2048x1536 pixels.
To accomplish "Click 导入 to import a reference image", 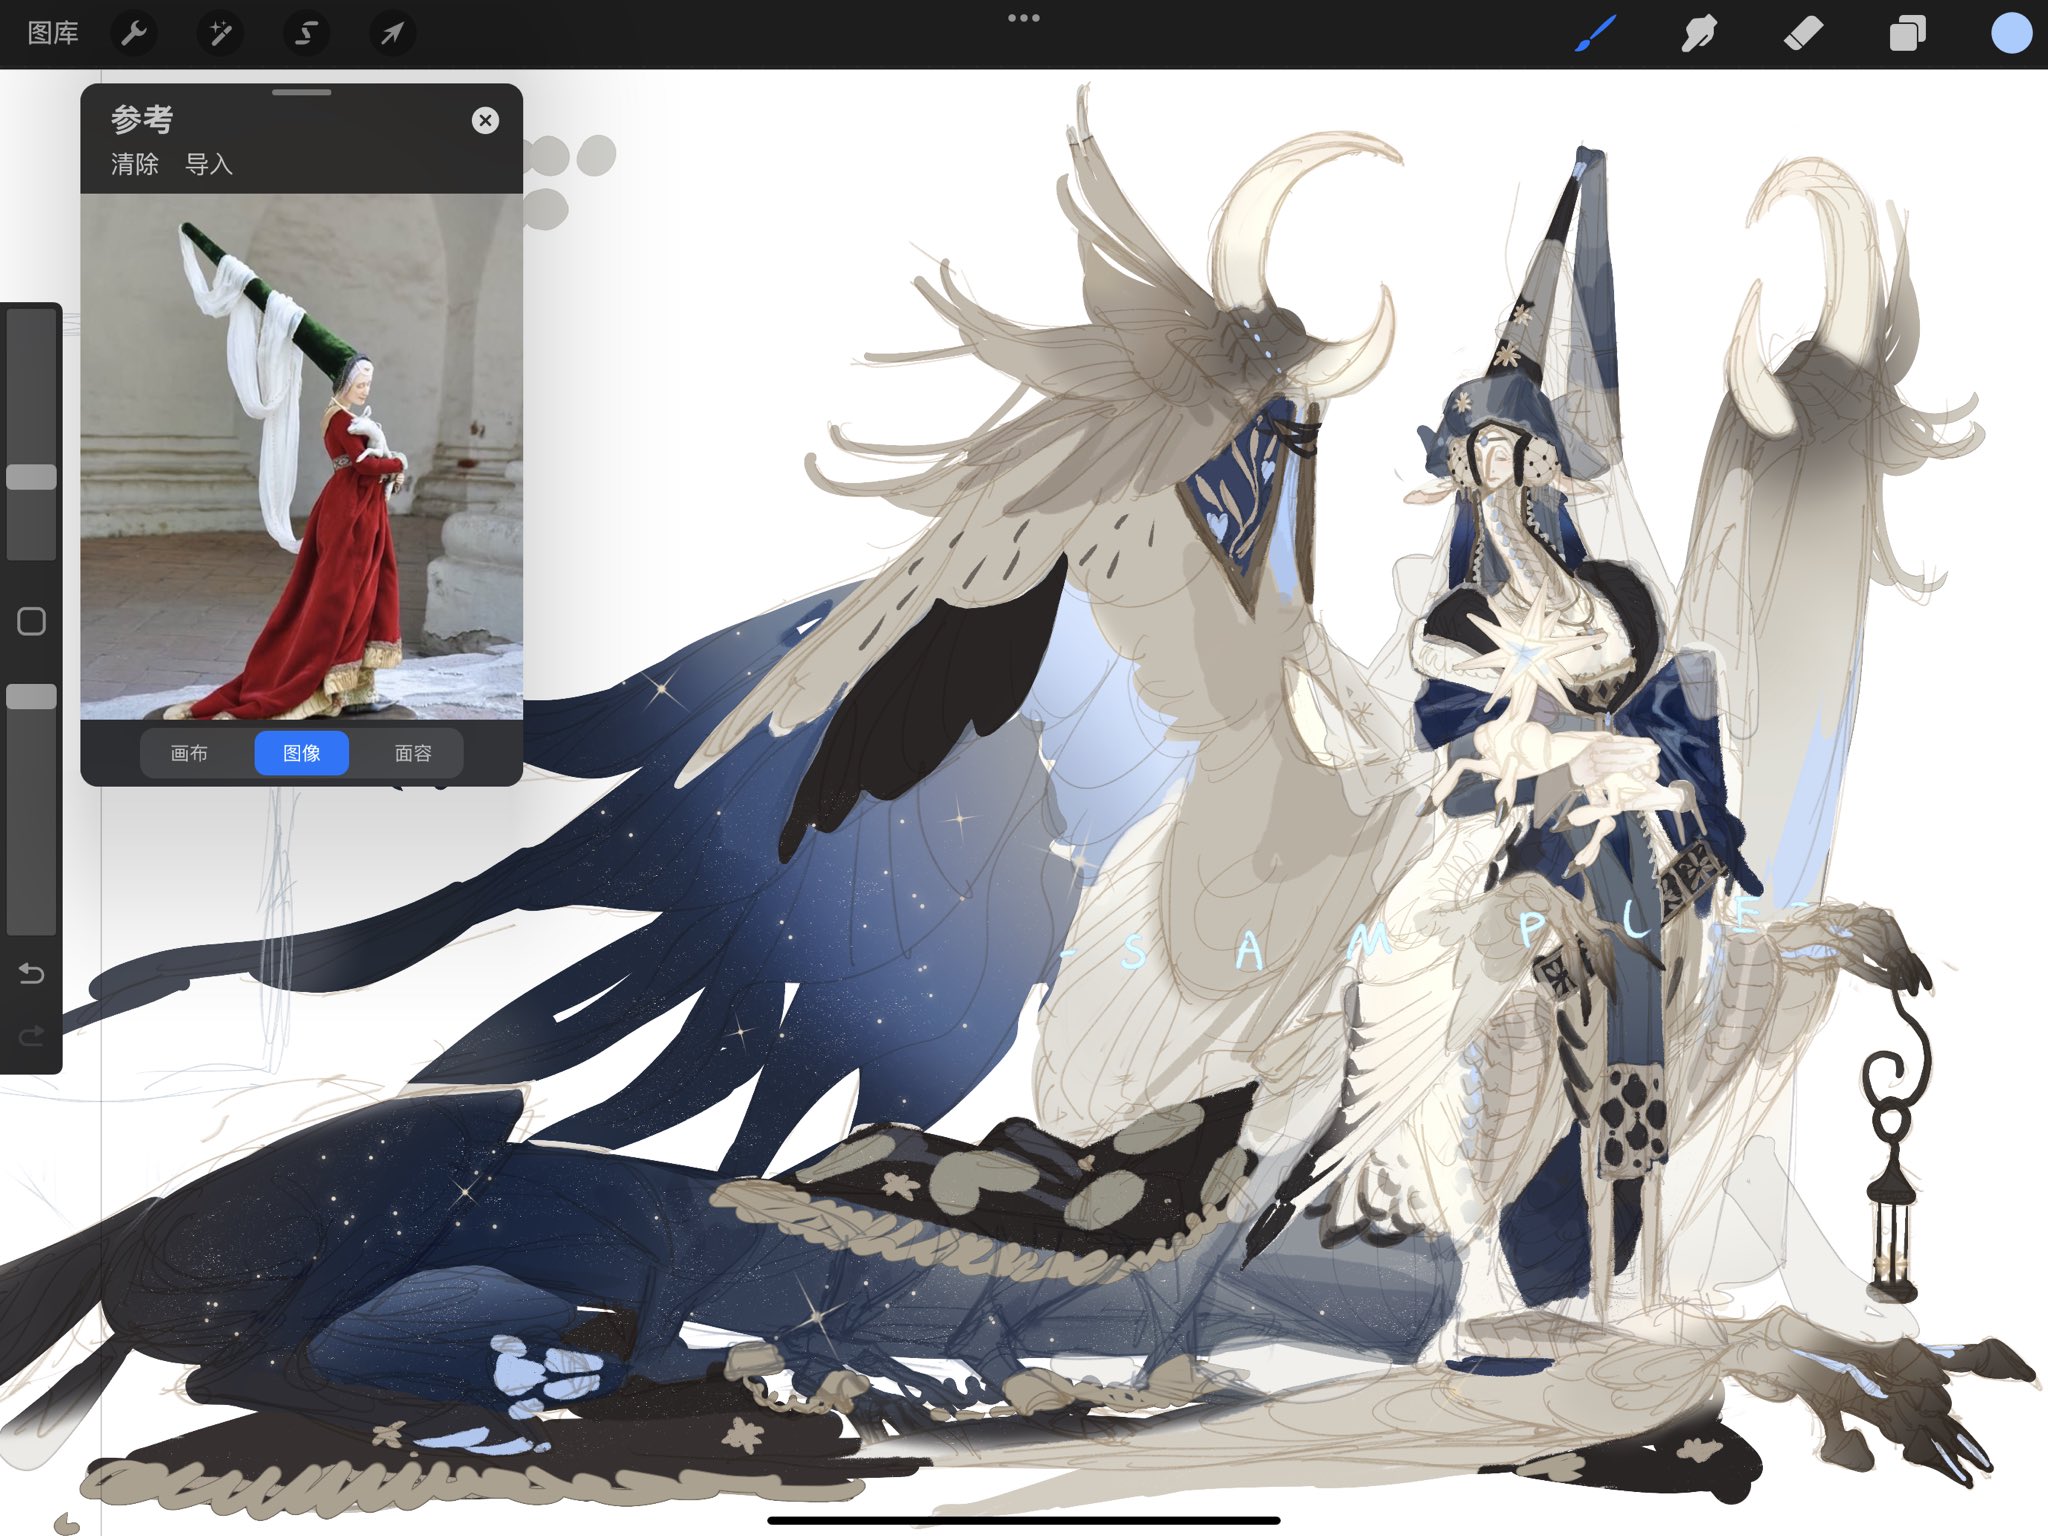I will click(x=209, y=164).
